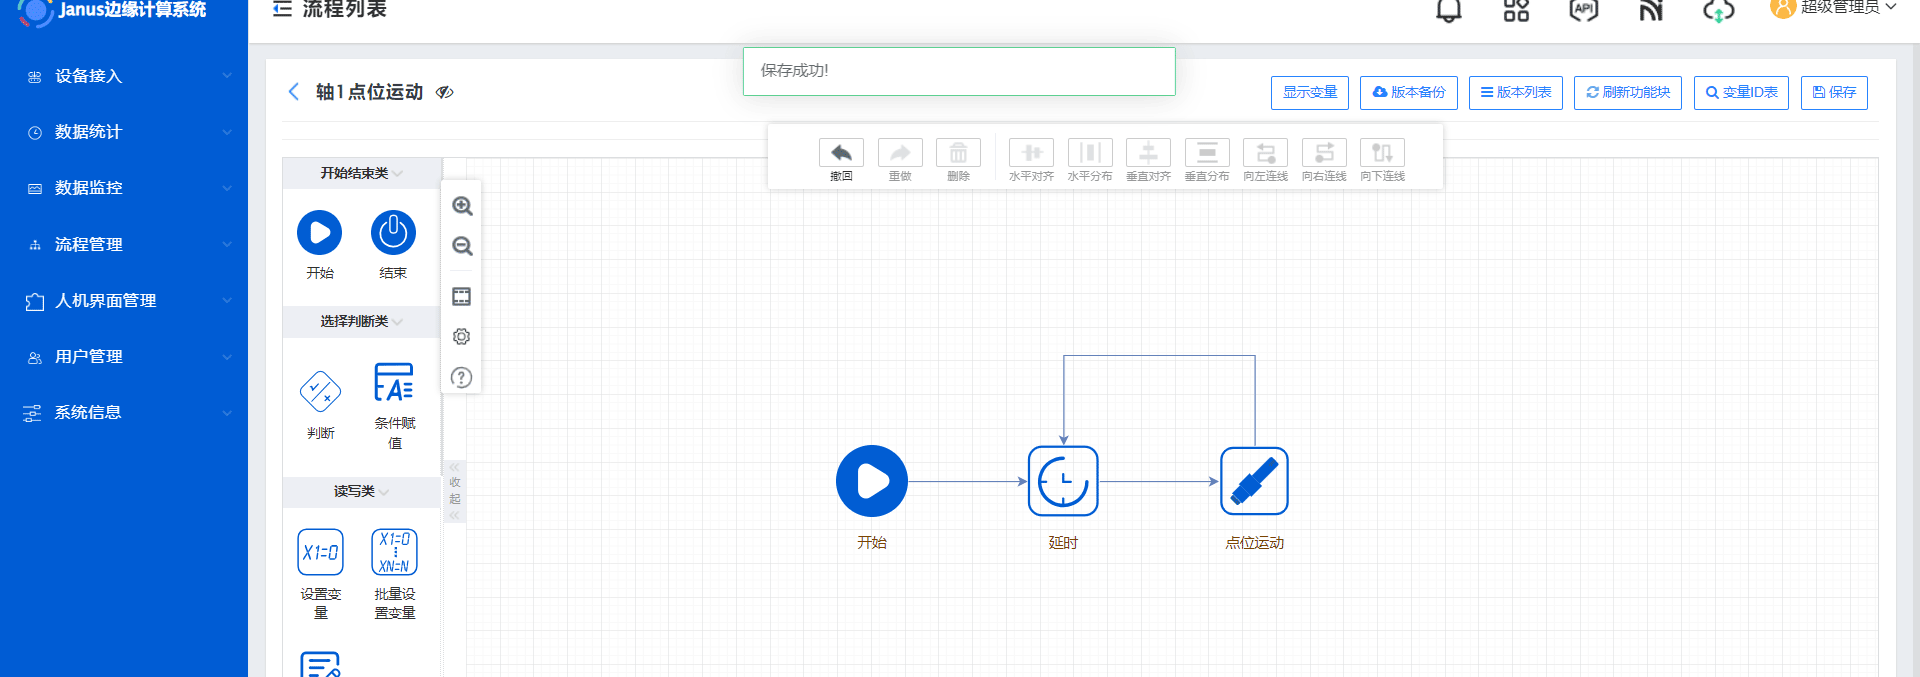
Task: Toggle the eye icon beside 轴1点位运动
Action: pos(445,92)
